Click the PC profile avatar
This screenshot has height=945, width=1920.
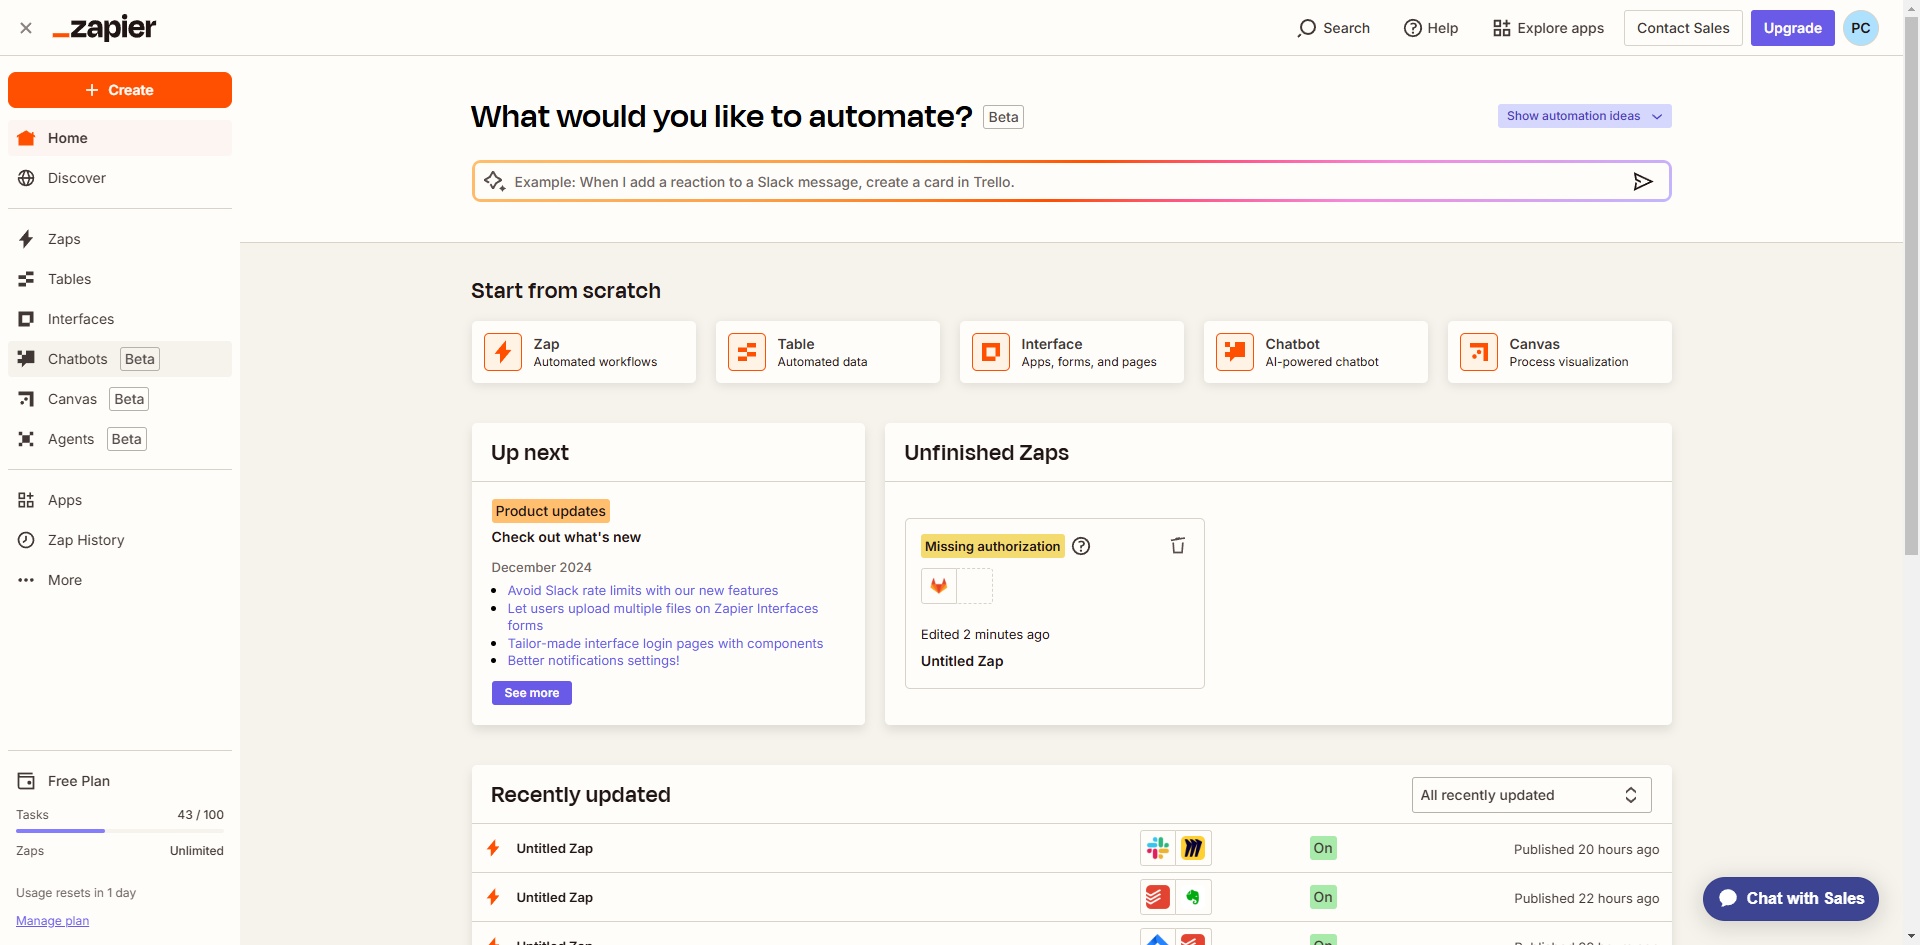(1860, 28)
